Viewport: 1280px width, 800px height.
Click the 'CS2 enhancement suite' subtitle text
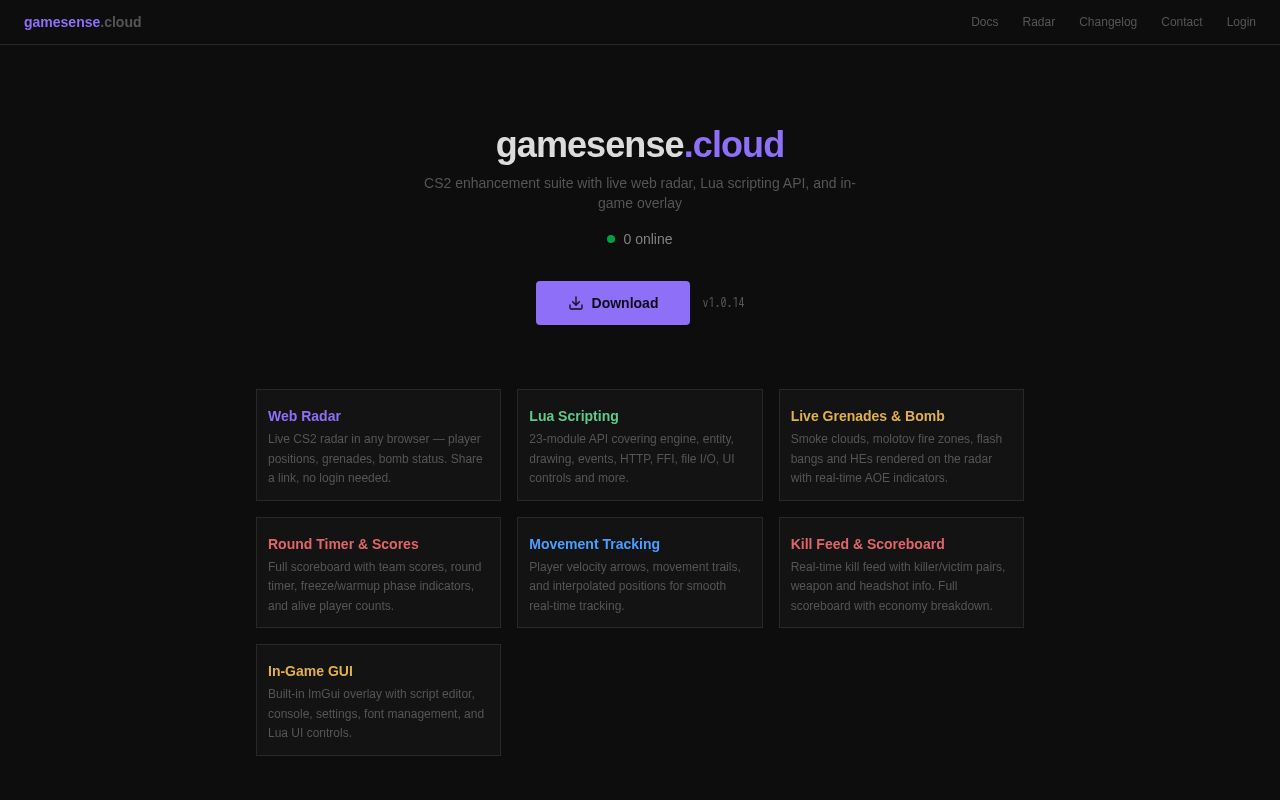tap(640, 193)
